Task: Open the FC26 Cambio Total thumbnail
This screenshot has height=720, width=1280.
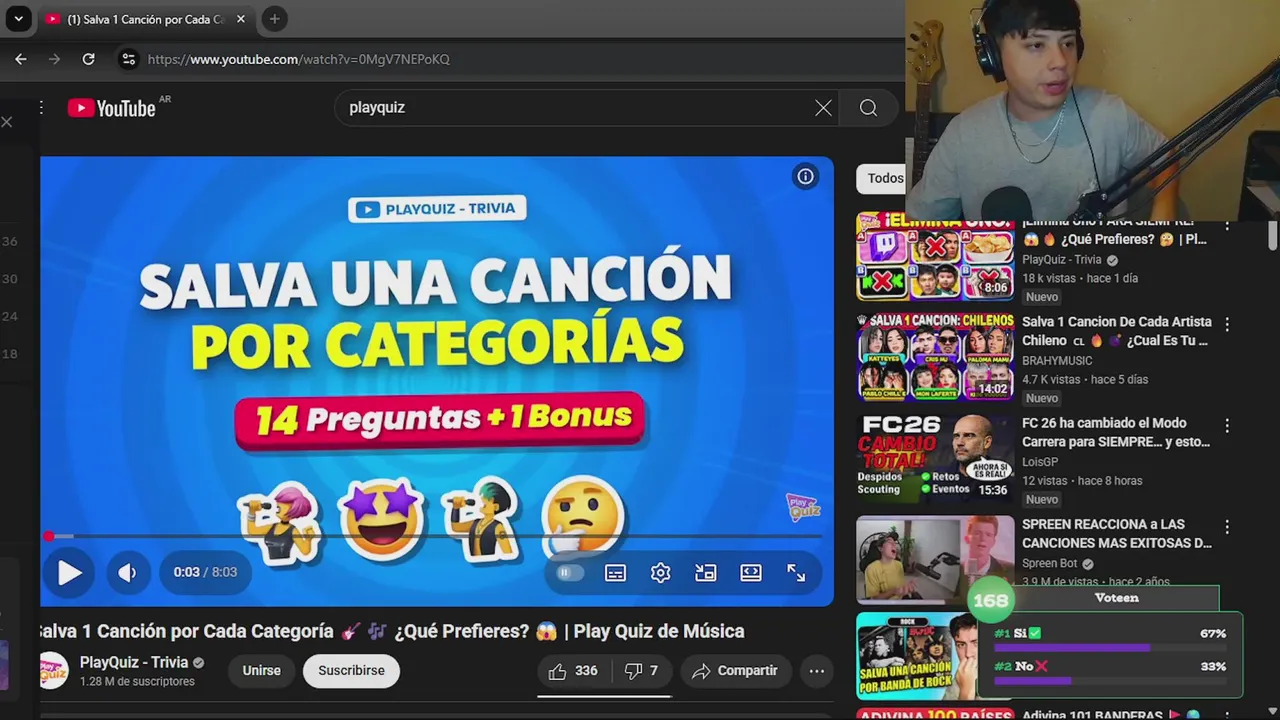Action: 935,458
